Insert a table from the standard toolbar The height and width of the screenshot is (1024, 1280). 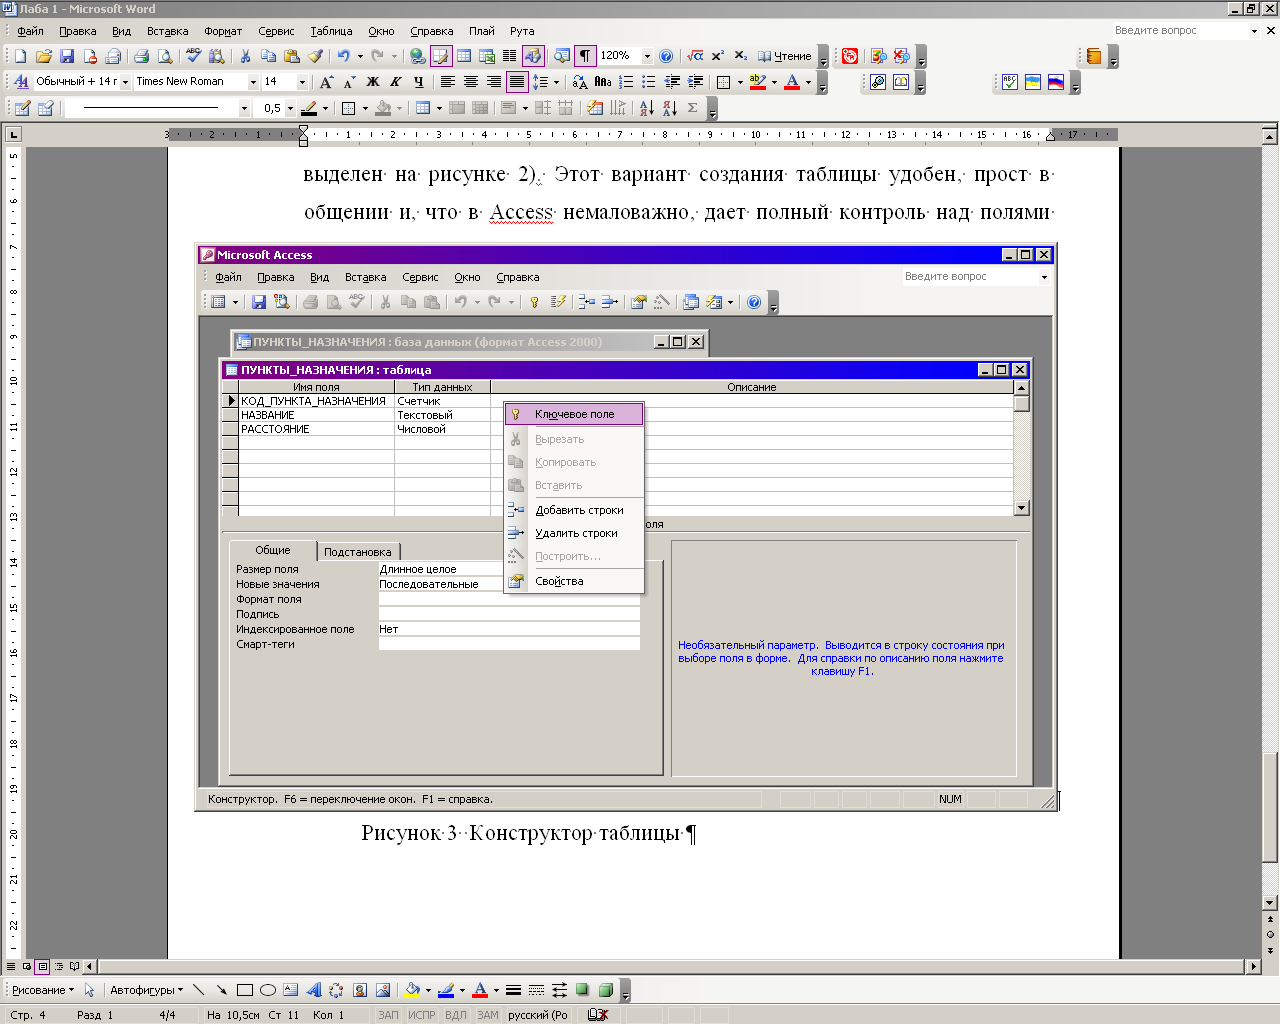[x=464, y=56]
